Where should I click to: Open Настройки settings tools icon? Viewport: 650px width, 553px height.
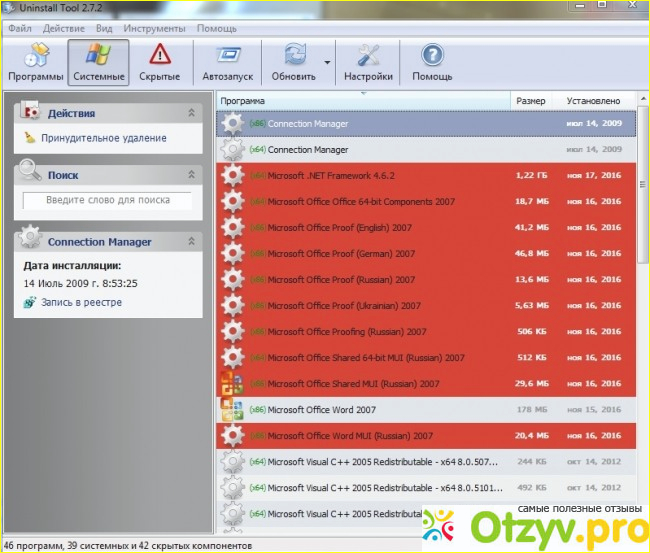coord(368,55)
